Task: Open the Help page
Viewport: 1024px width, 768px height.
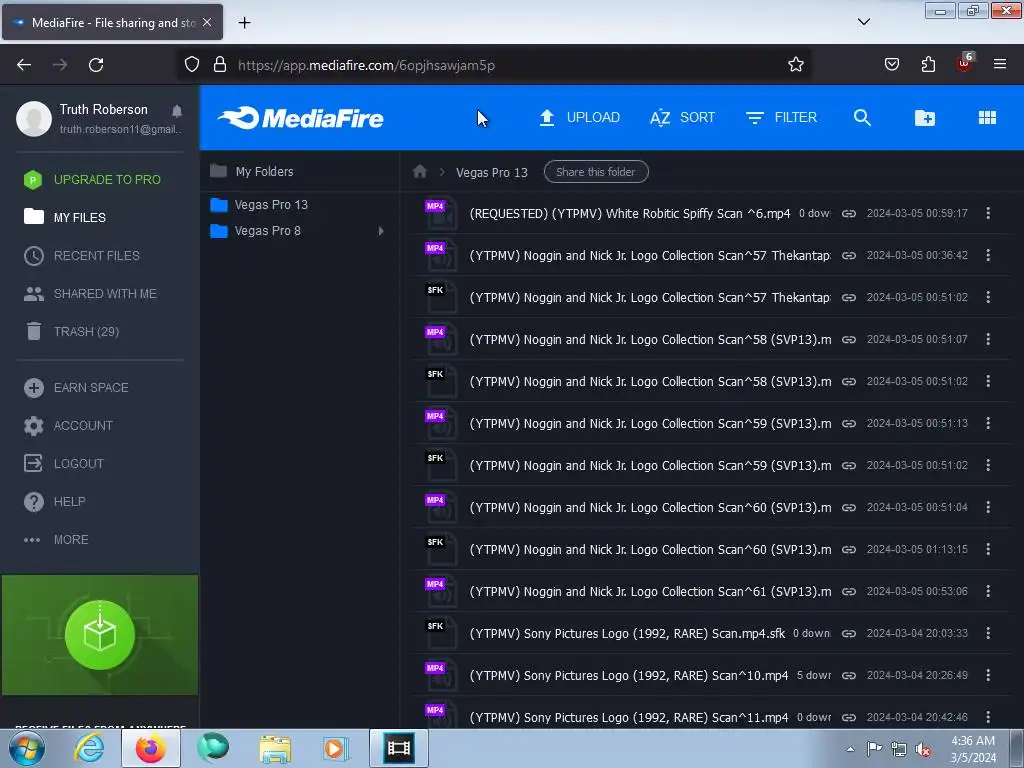Action: click(x=55, y=502)
